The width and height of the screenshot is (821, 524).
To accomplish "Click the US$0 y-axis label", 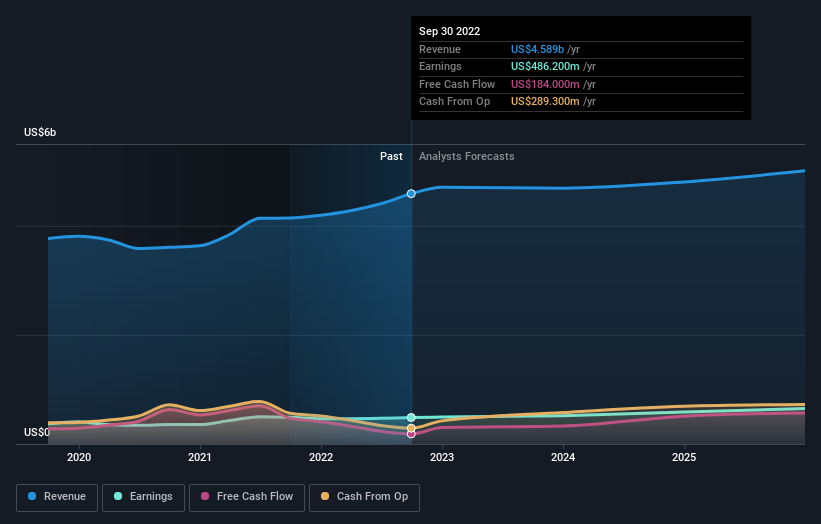I will point(37,432).
